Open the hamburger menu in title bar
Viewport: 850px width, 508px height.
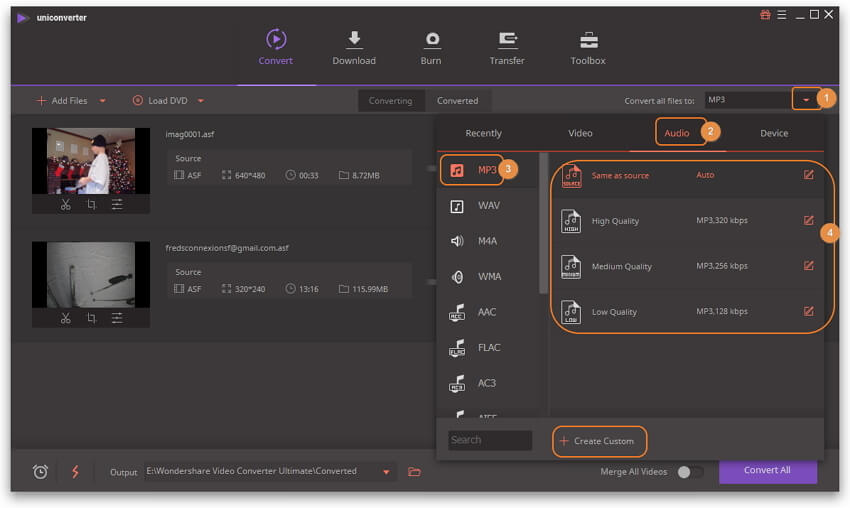coord(782,15)
